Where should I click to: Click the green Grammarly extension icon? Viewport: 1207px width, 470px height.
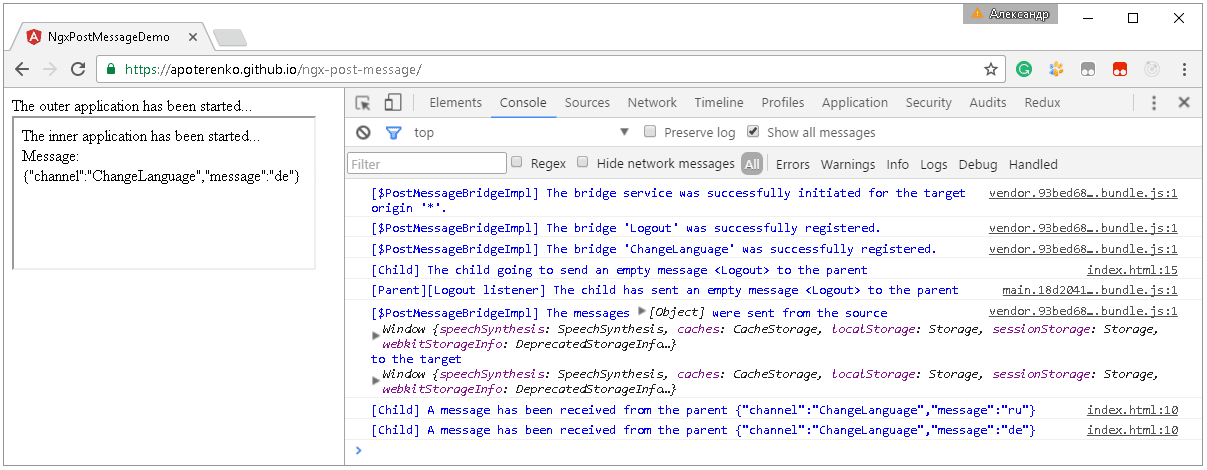pos(1024,70)
